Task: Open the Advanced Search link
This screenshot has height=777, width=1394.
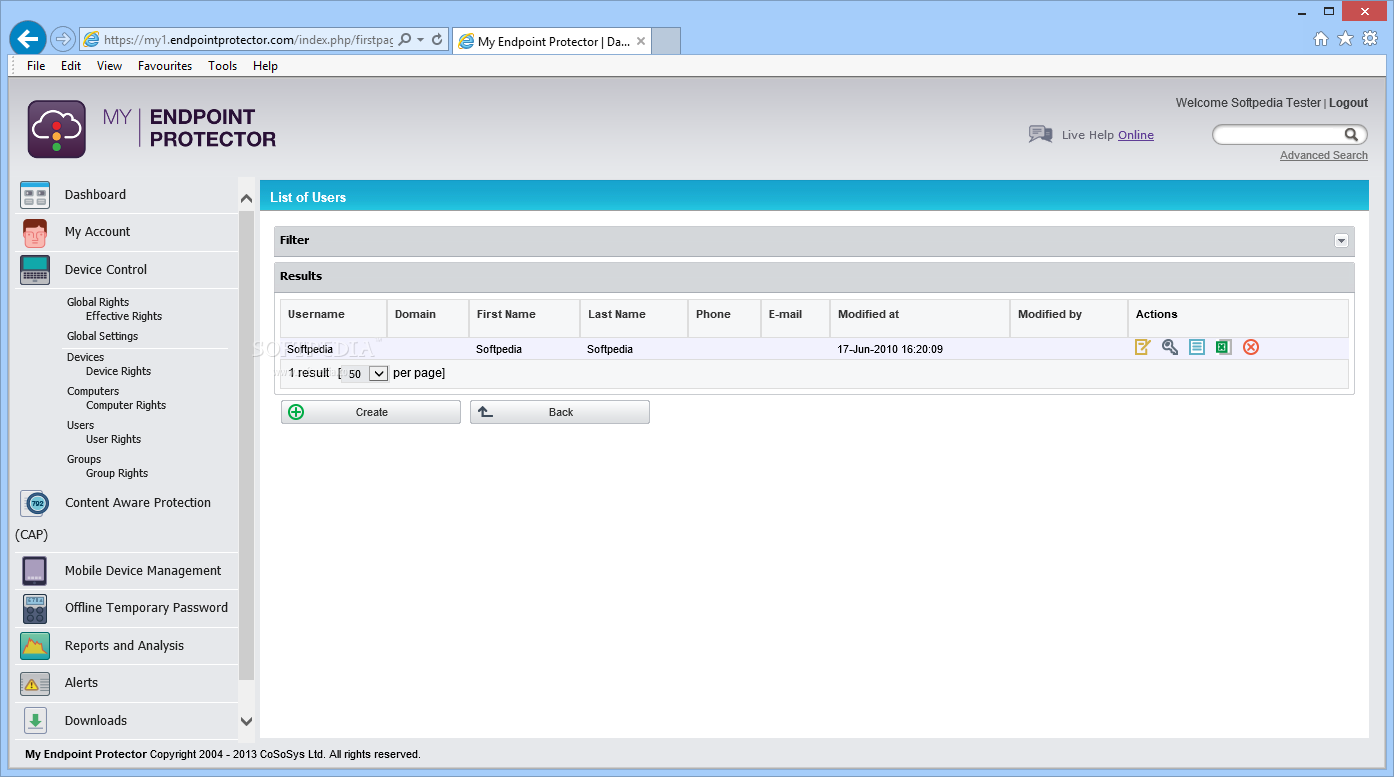Action: (x=1324, y=155)
